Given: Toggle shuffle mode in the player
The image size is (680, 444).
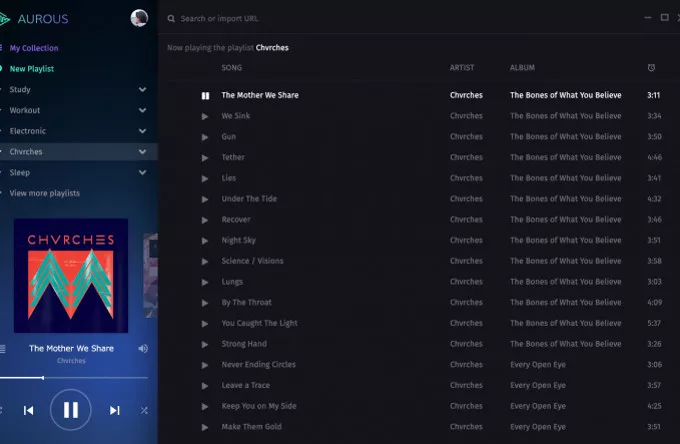Looking at the screenshot, I should point(144,410).
